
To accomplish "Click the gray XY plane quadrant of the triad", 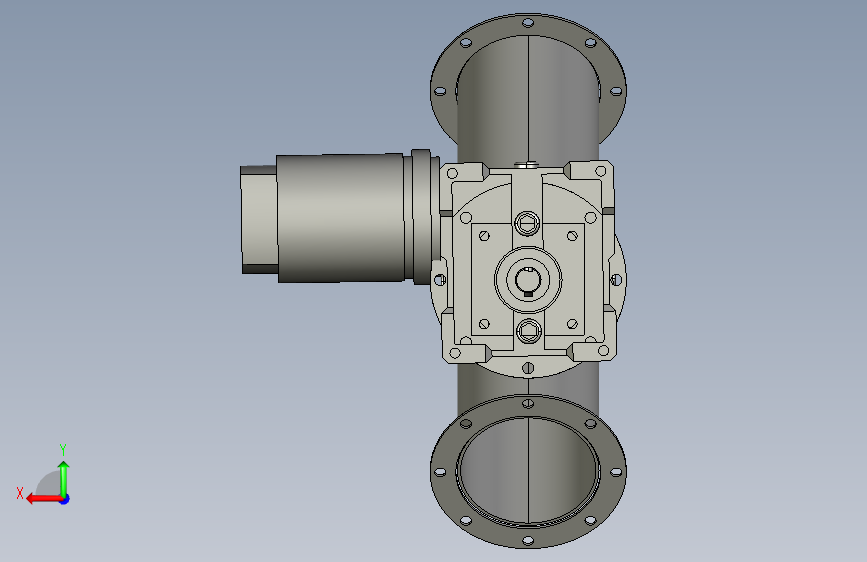I will click(x=50, y=484).
